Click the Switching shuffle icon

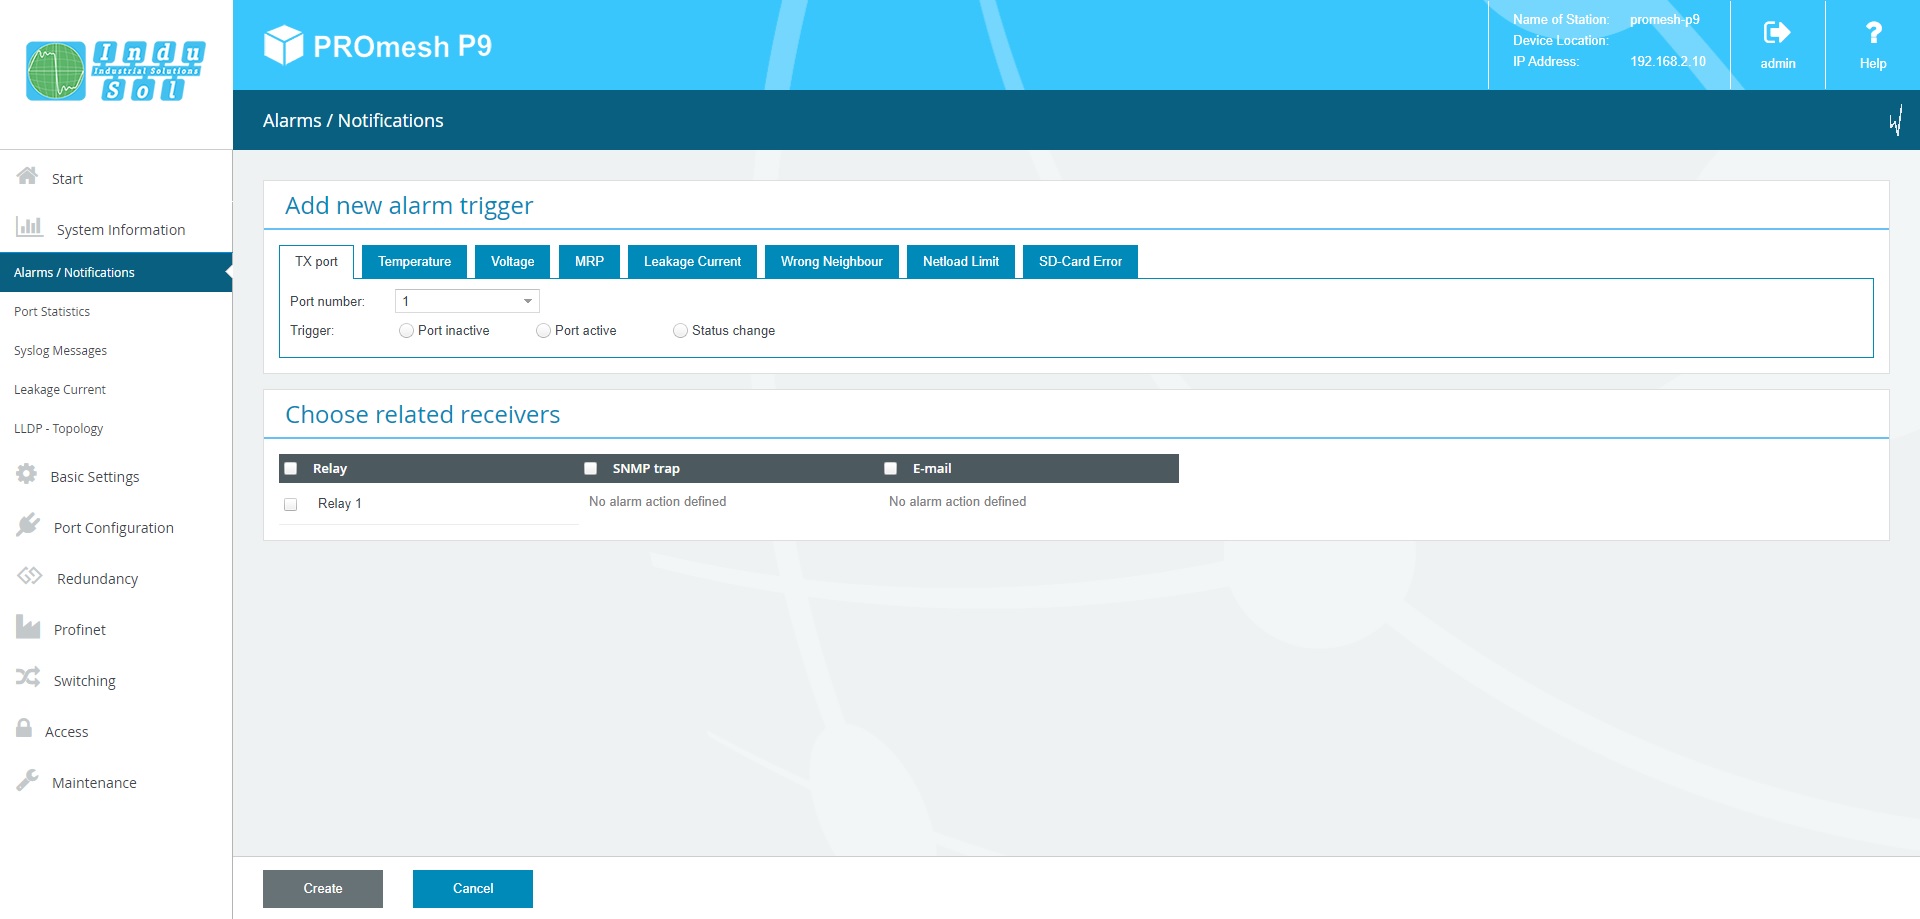pyautogui.click(x=28, y=678)
